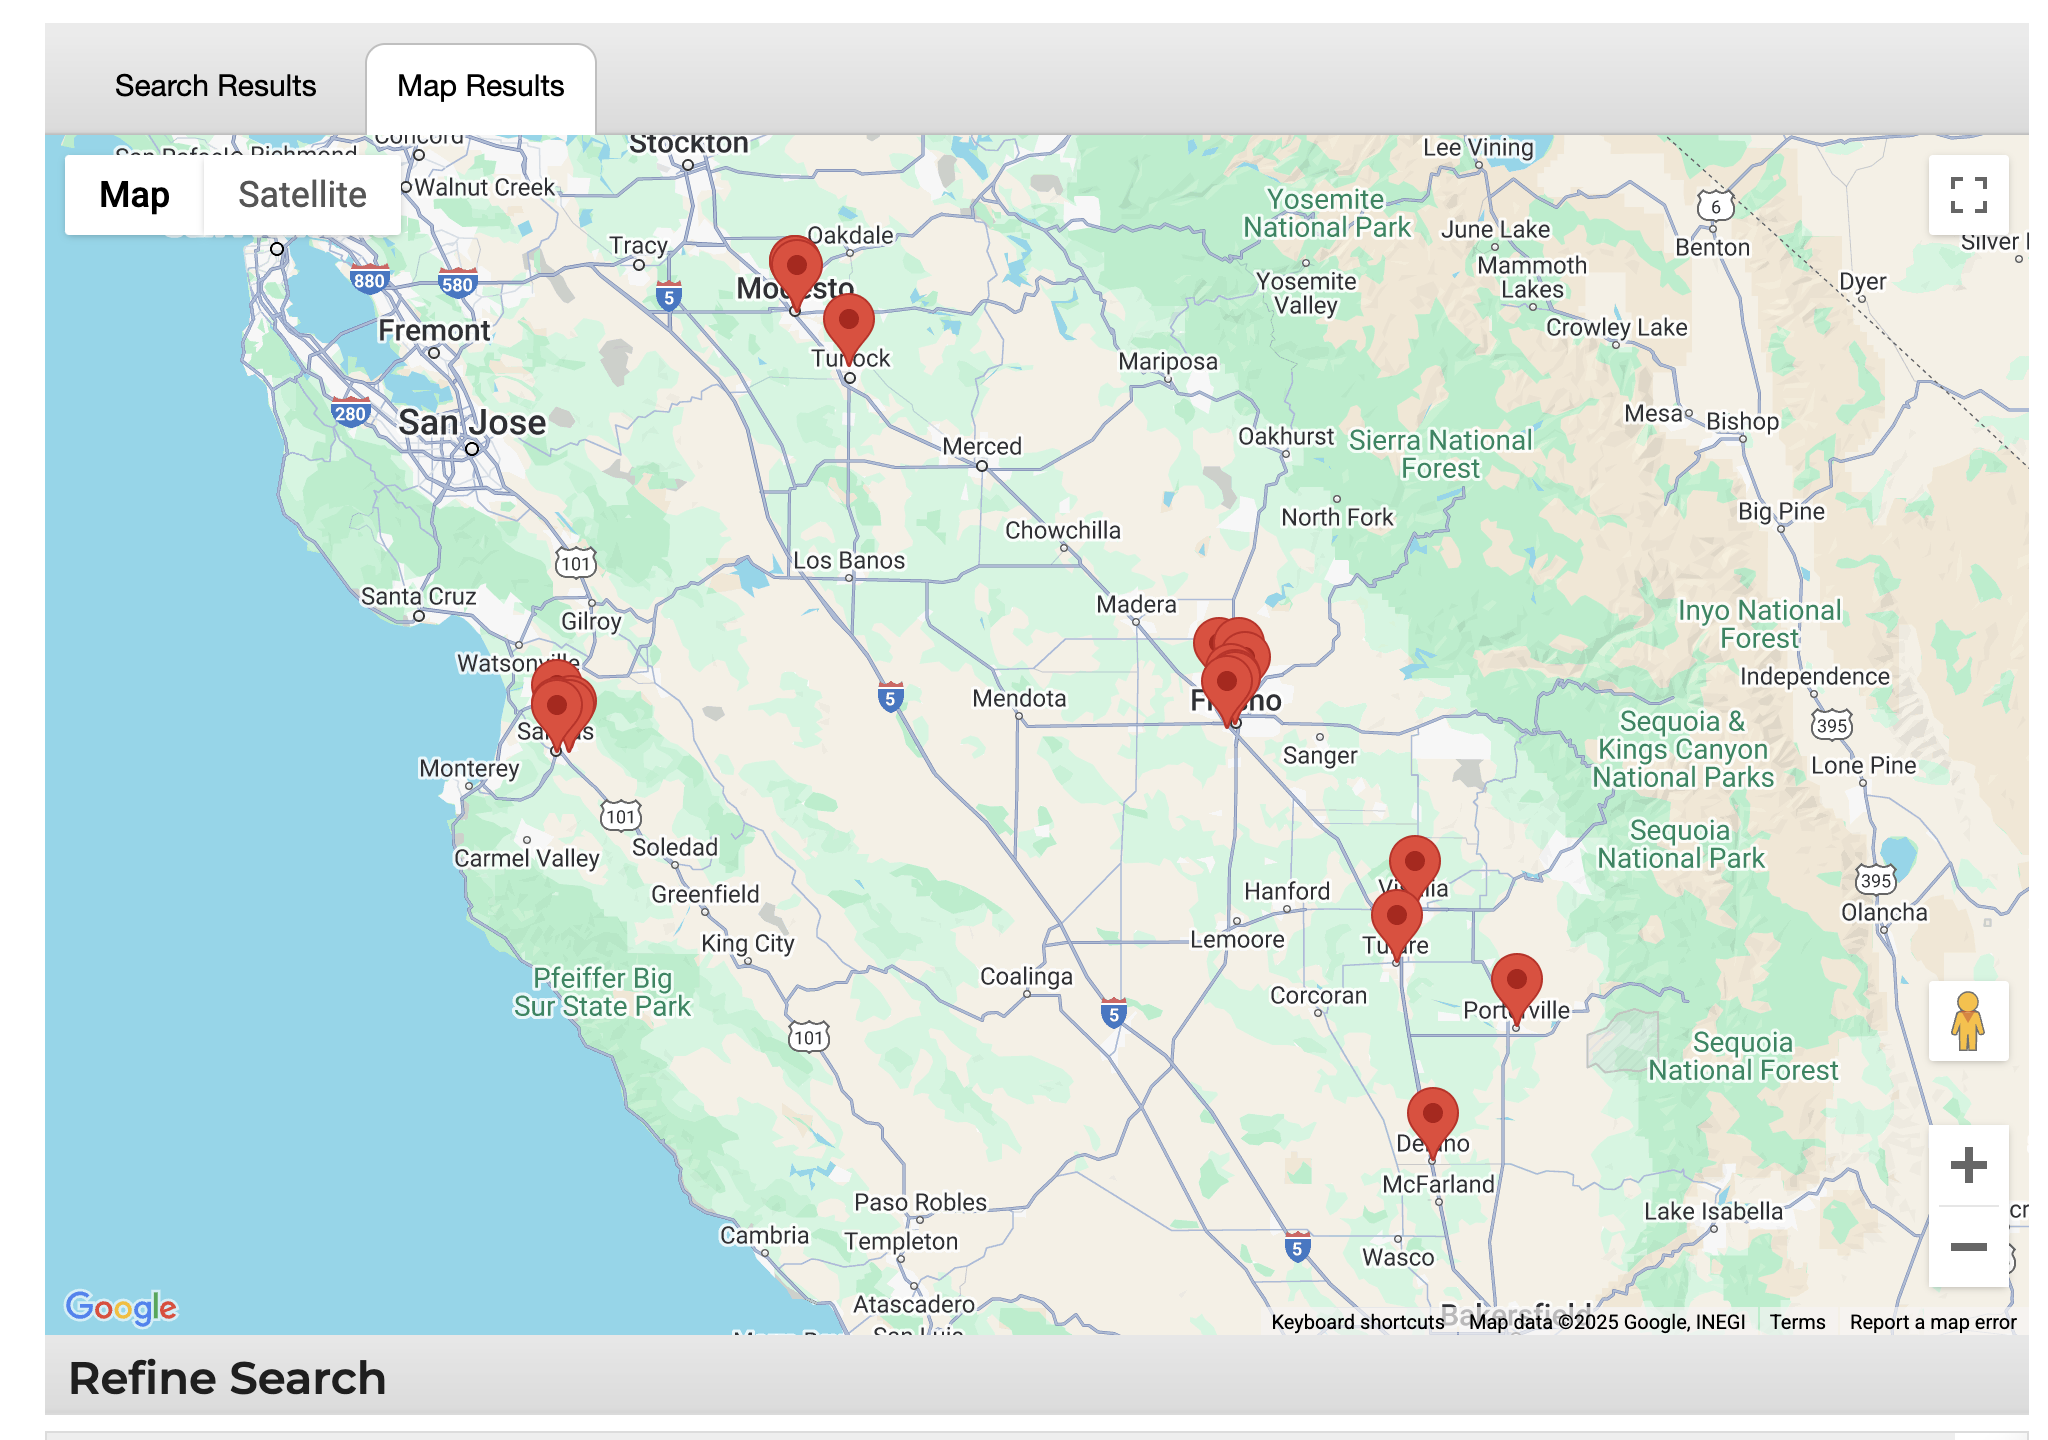Click the front red marker at Salinas
The image size is (2048, 1440).
tap(557, 707)
